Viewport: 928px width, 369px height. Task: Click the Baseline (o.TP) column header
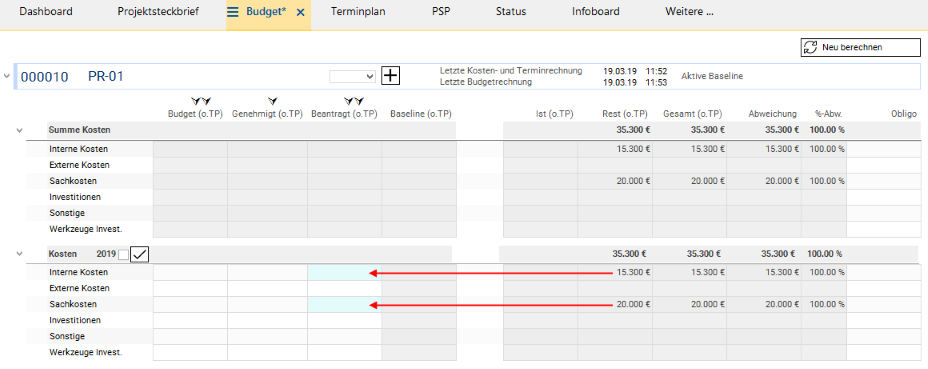click(421, 114)
